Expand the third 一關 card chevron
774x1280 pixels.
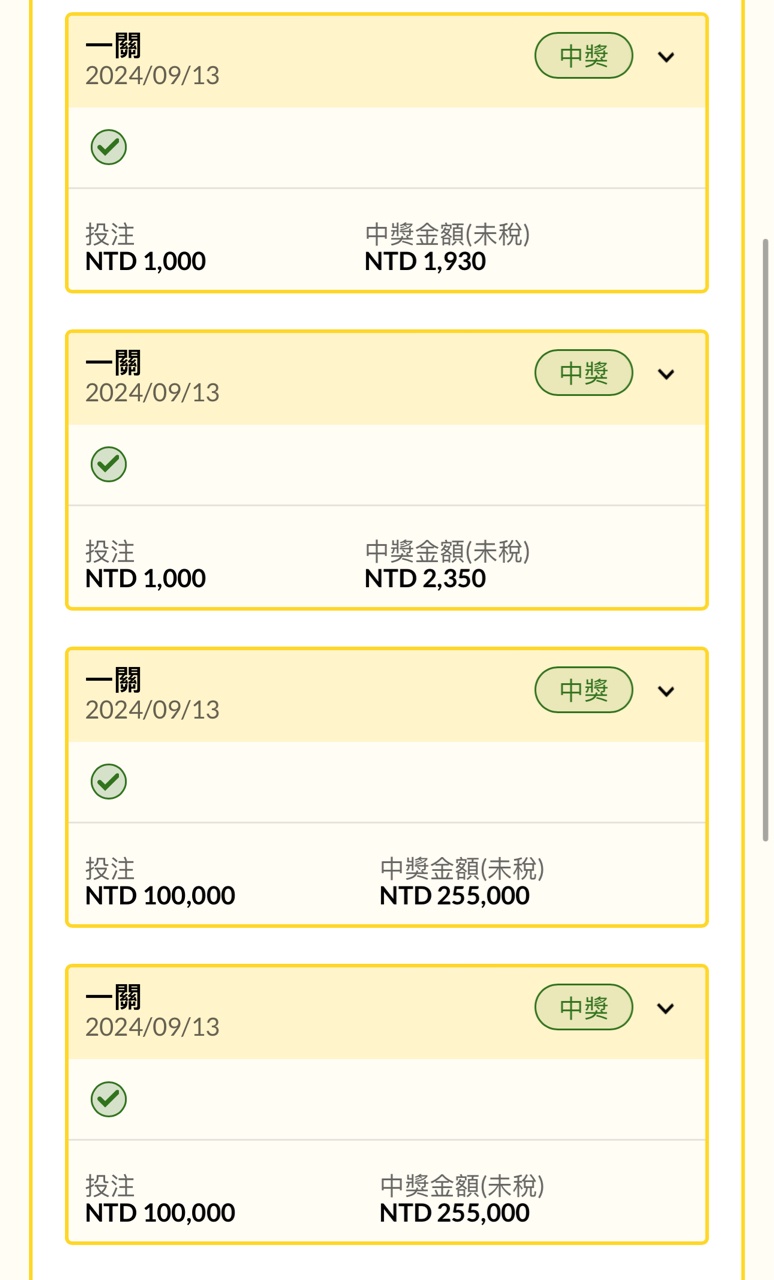pyautogui.click(x=666, y=691)
